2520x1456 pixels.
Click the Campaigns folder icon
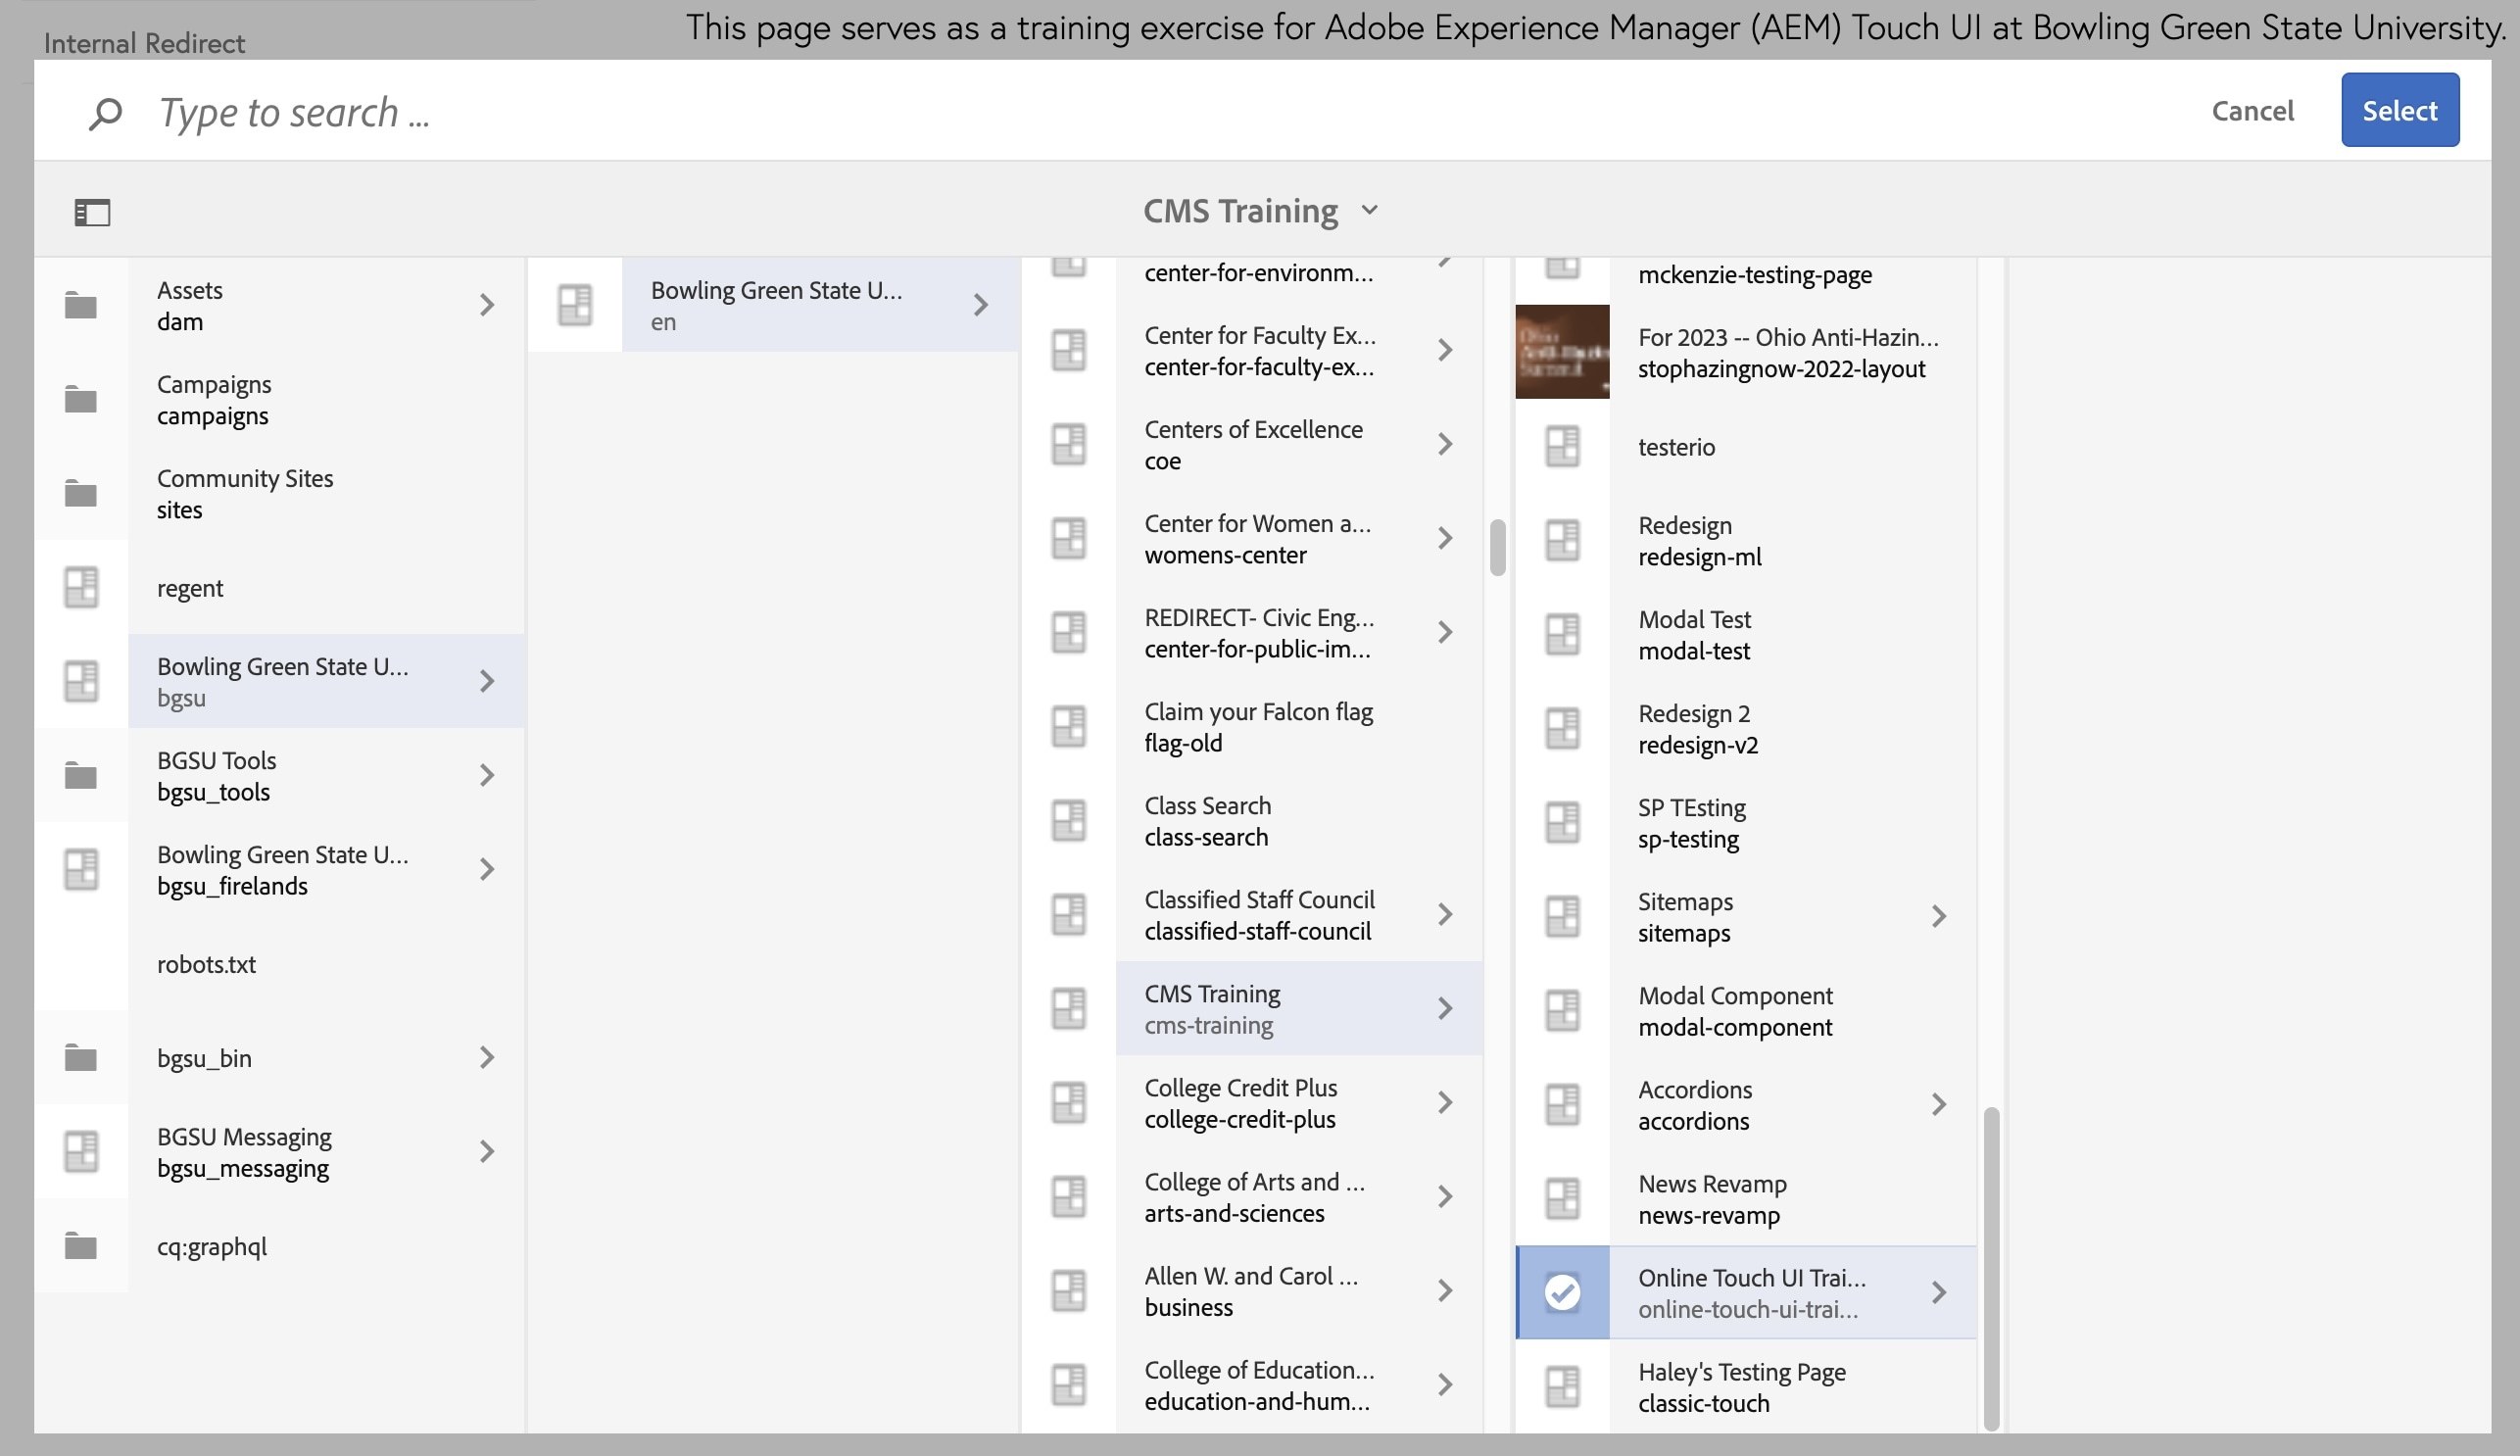pos(81,399)
